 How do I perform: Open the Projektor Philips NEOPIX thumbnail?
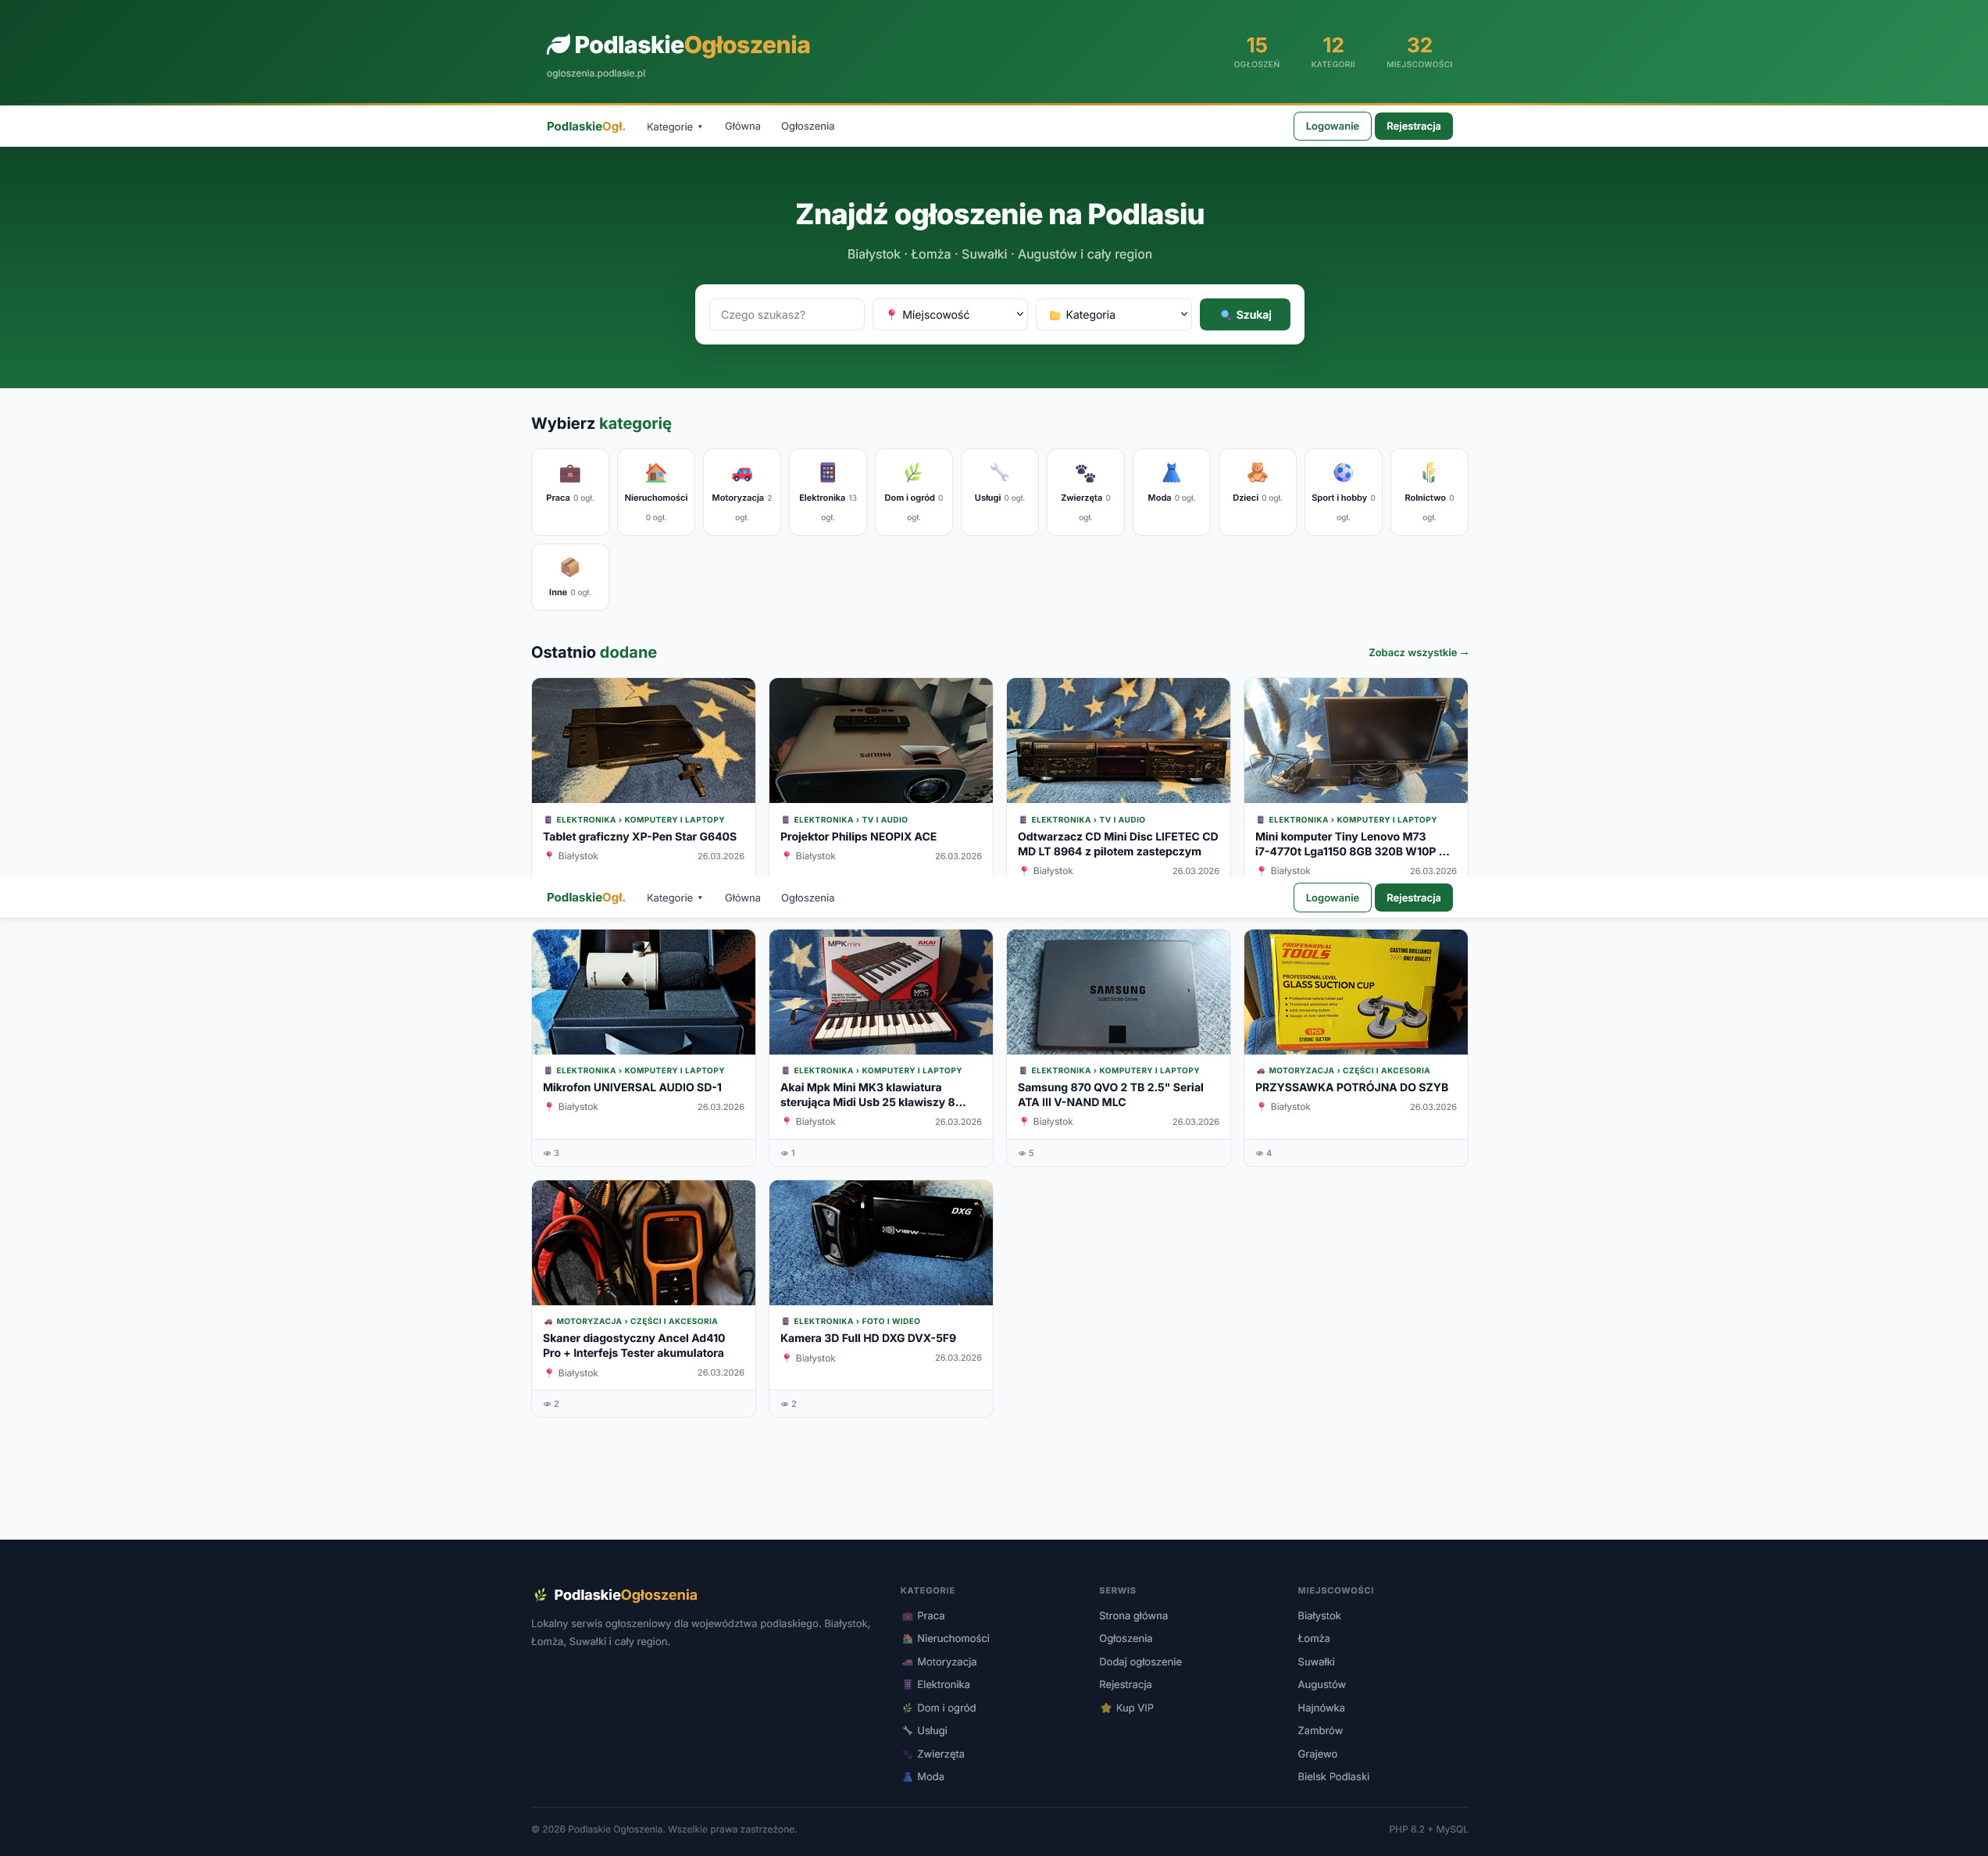tap(880, 740)
